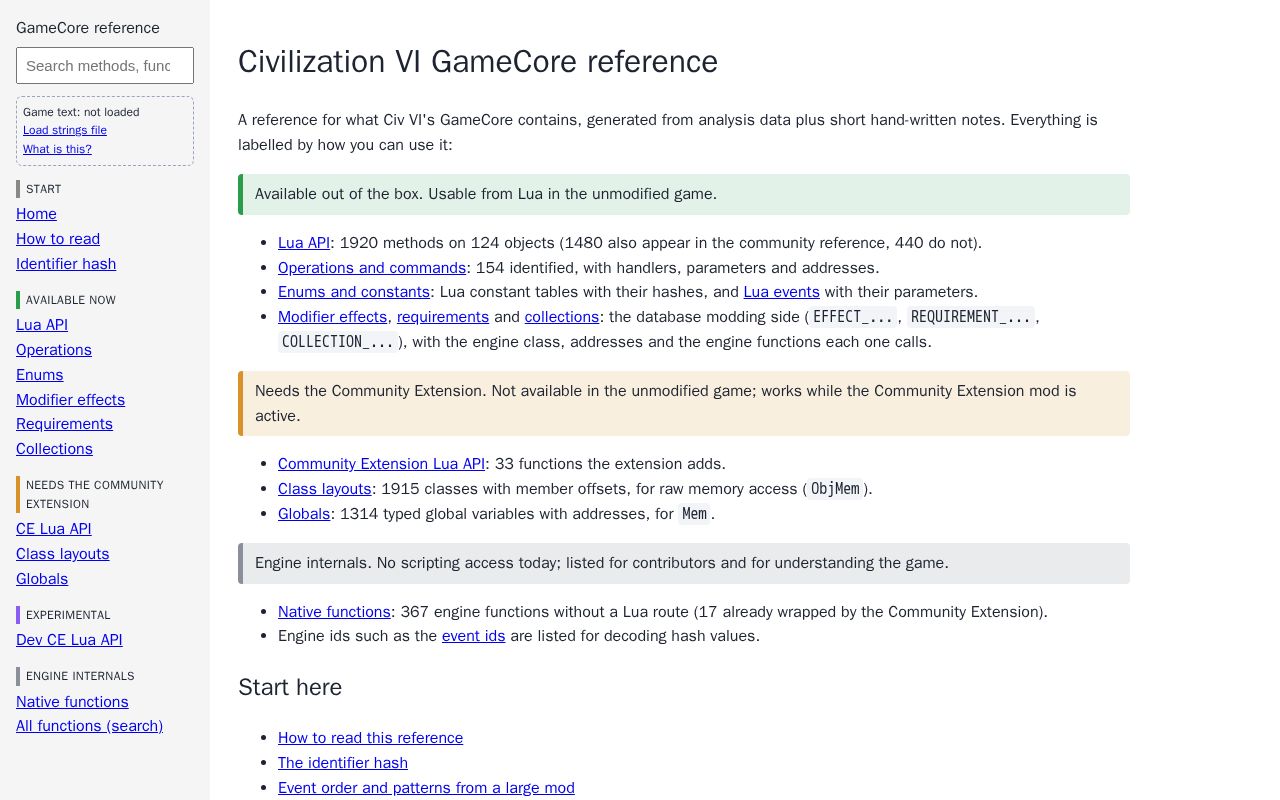
Task: Follow collections link in main content
Action: pyautogui.click(x=562, y=317)
